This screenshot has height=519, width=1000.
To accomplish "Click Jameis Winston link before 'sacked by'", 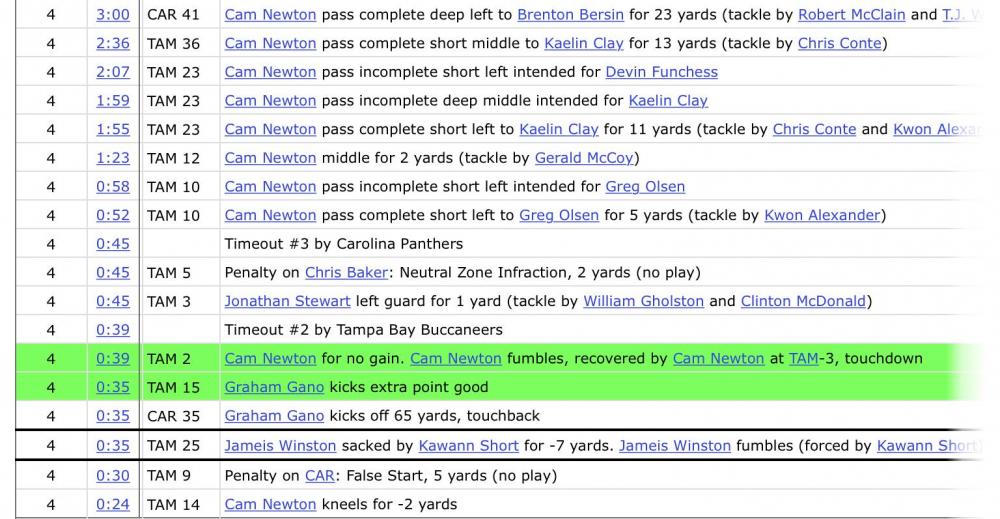I will click(x=280, y=446).
